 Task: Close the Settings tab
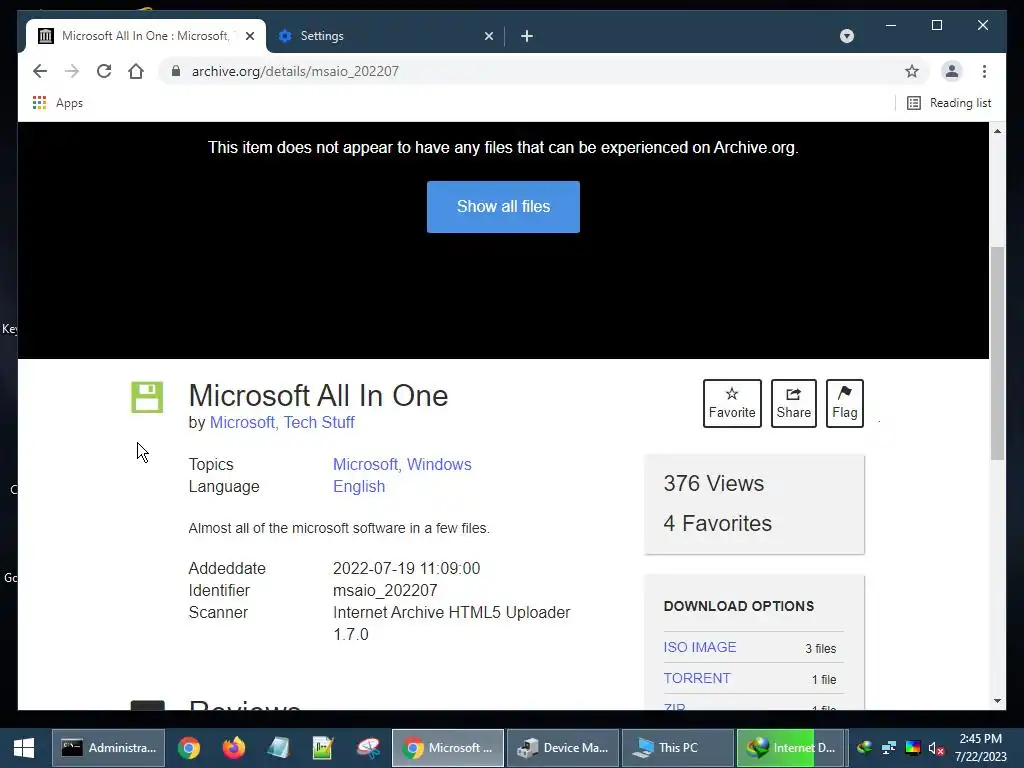(x=488, y=37)
